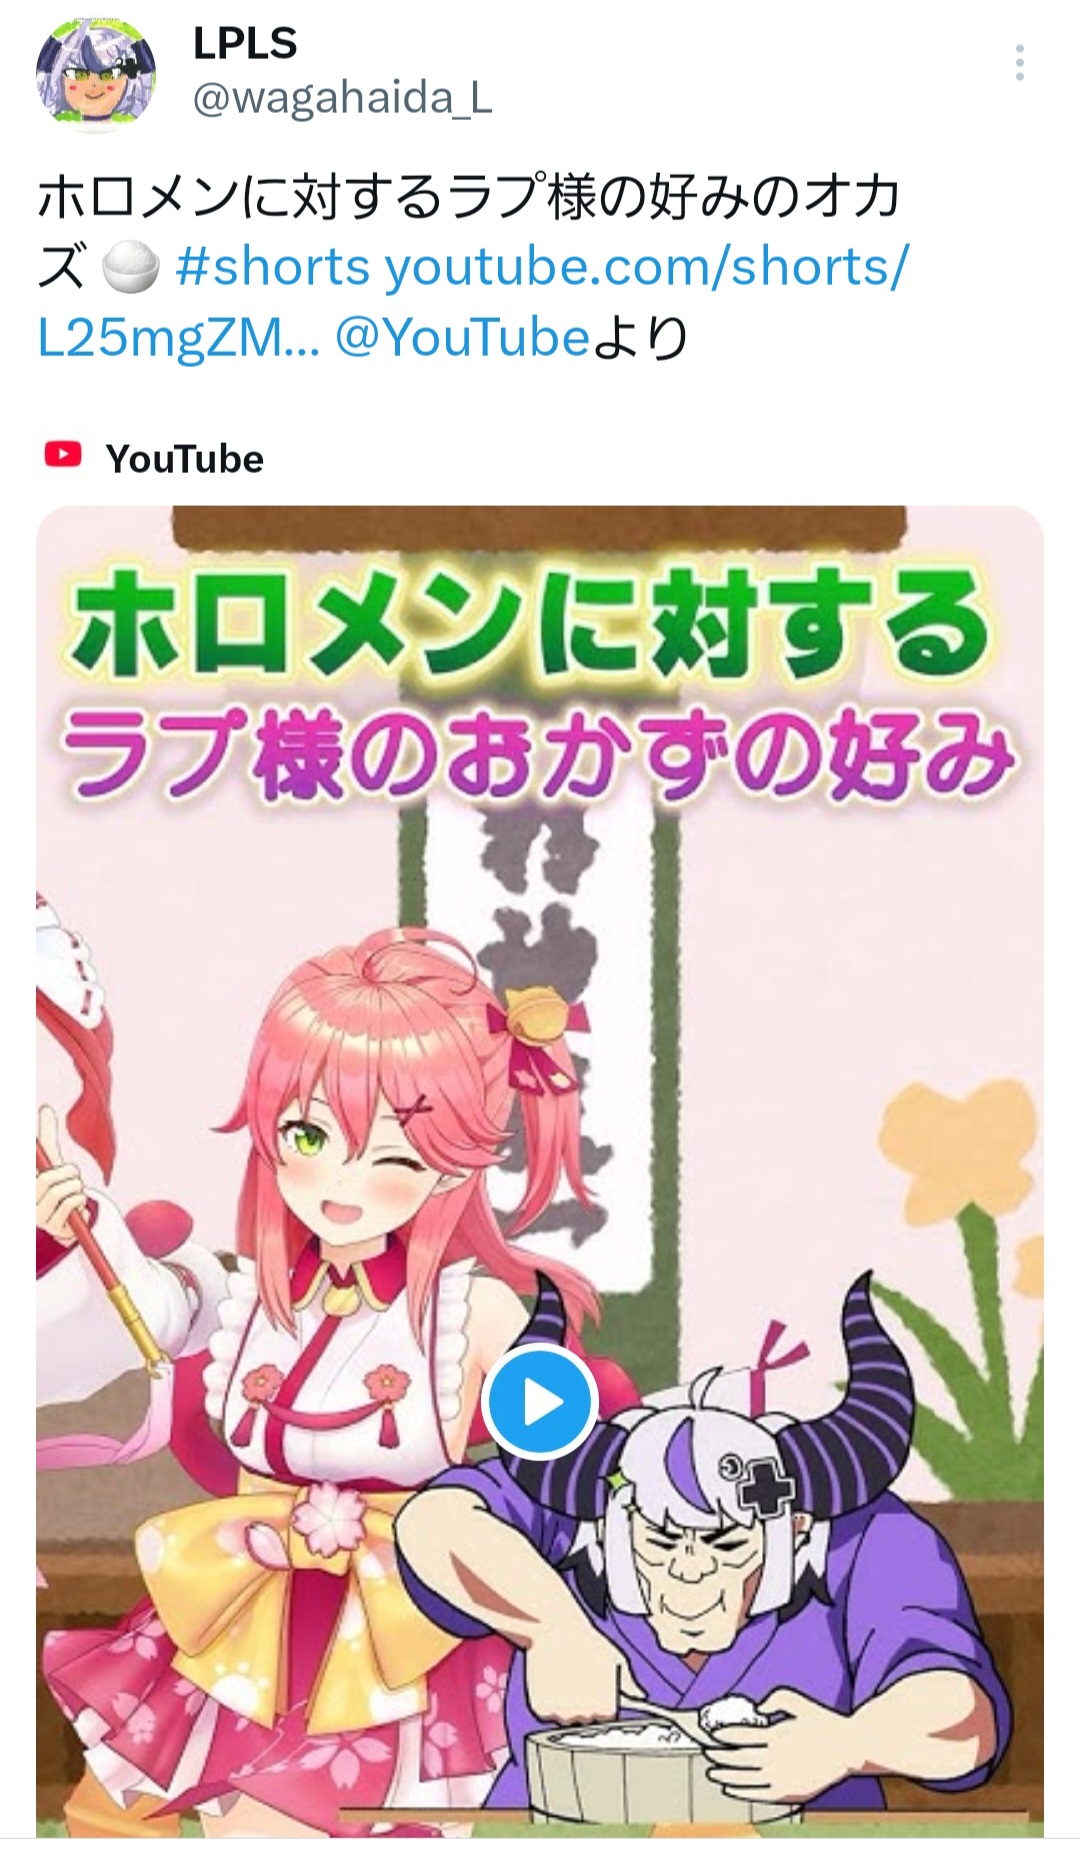The image size is (1080, 1864).
Task: Open the @YouTube mention
Action: pos(461,339)
